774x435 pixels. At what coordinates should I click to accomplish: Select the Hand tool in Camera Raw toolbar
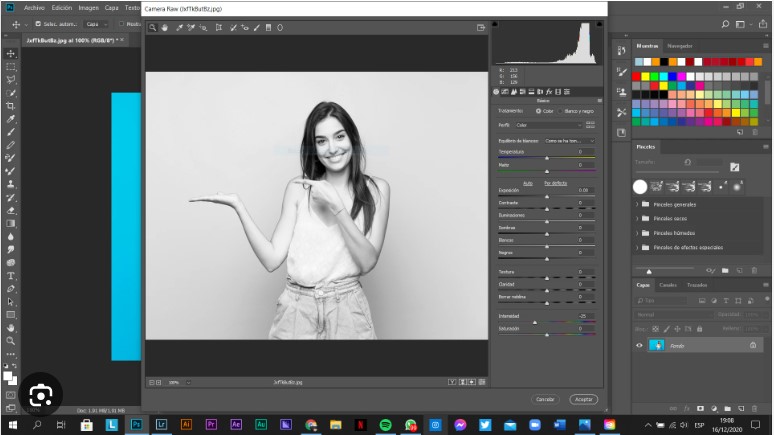pyautogui.click(x=164, y=28)
